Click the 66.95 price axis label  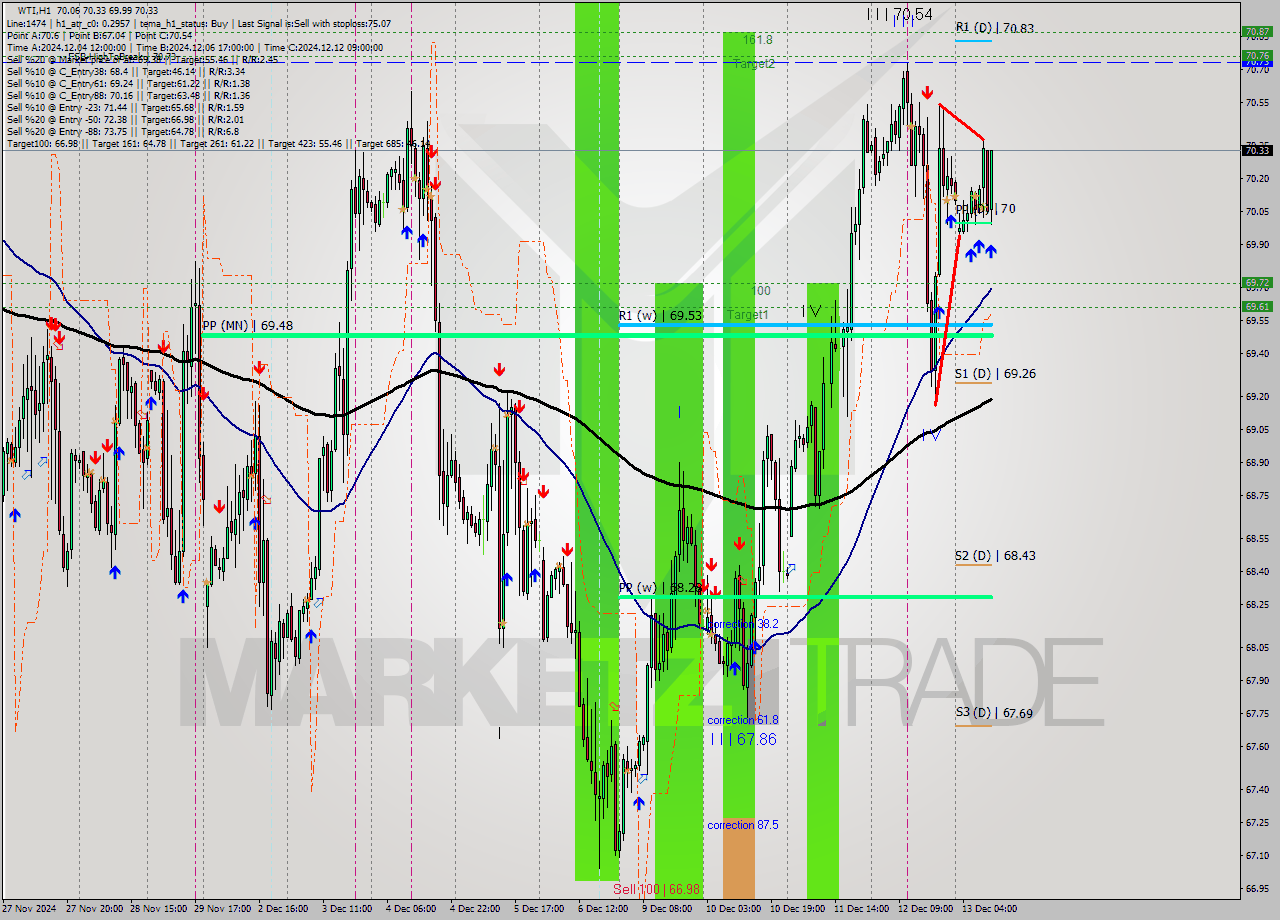coord(1257,888)
